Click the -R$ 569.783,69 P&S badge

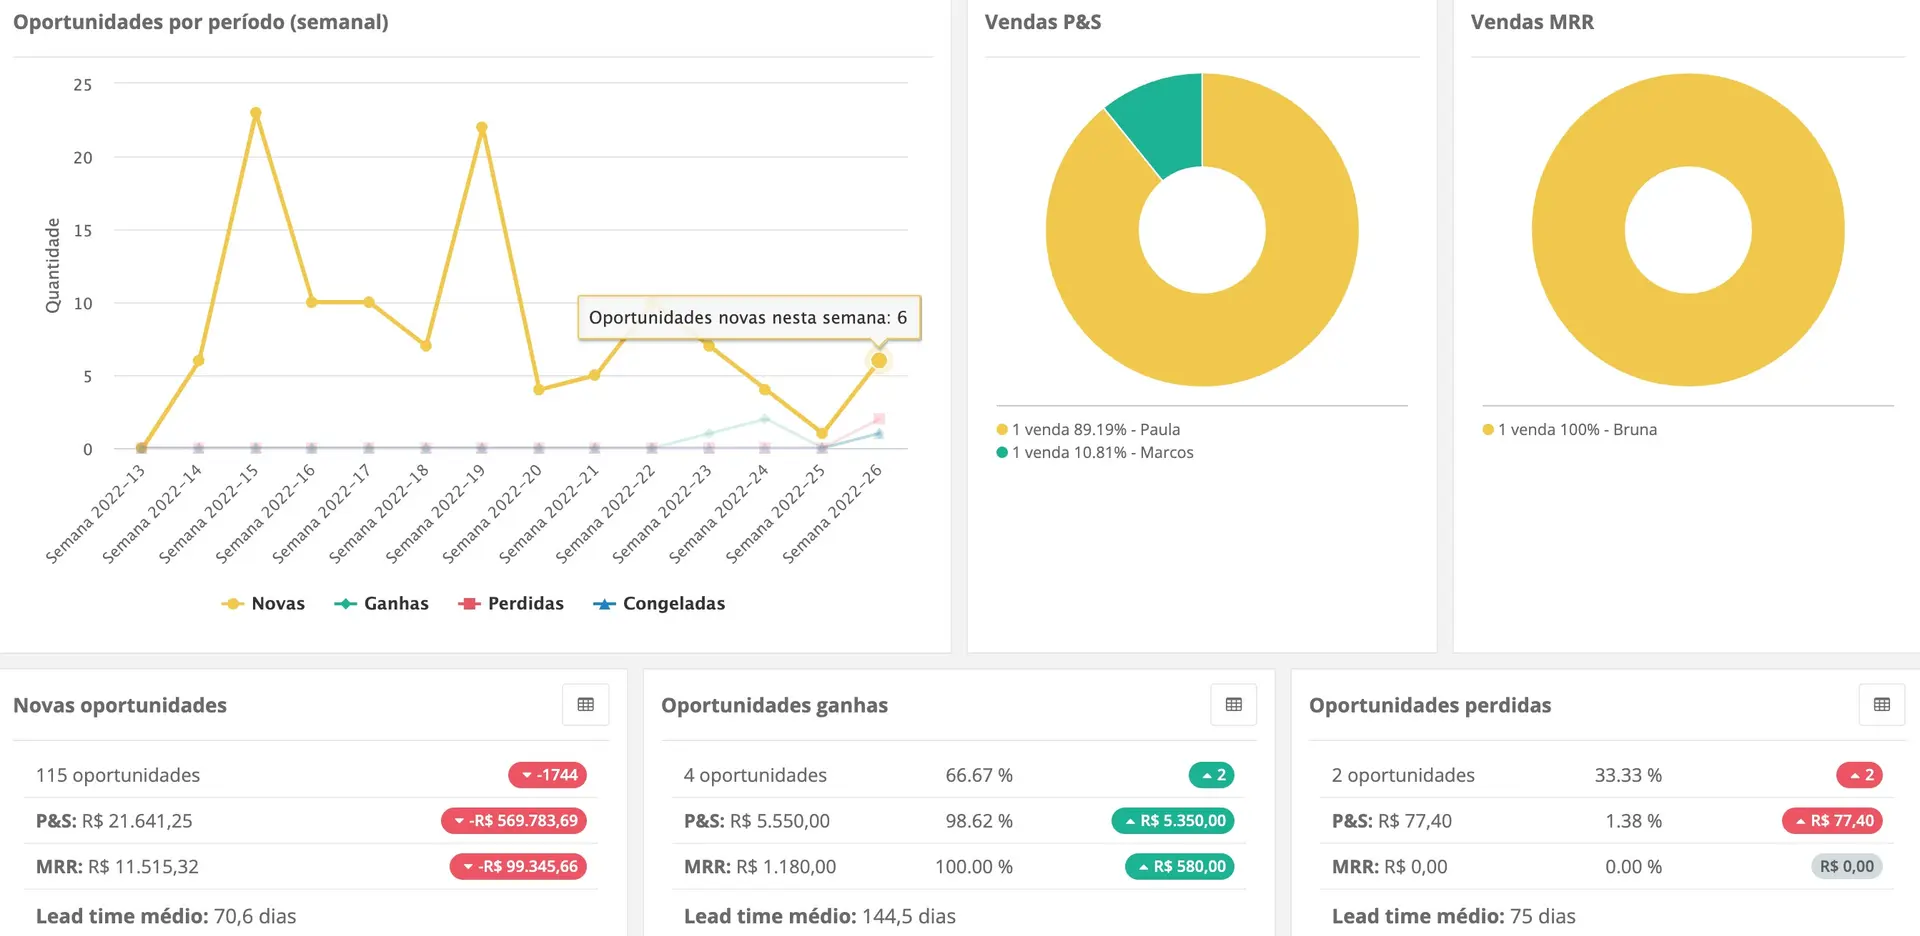514,821
